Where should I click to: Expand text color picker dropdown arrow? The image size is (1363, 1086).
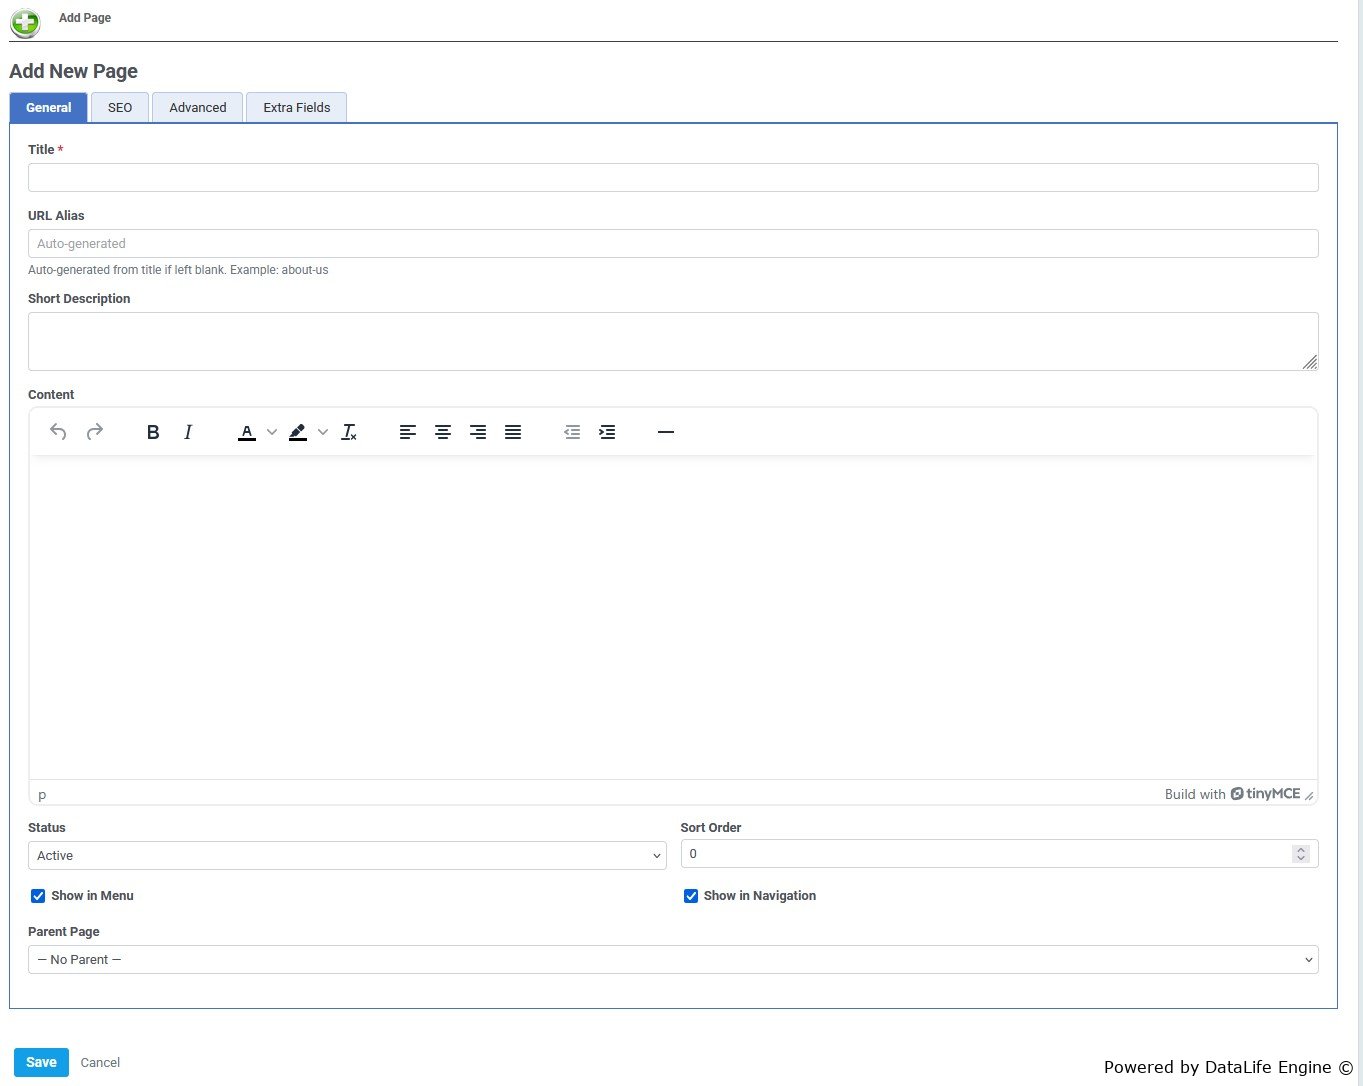(272, 432)
